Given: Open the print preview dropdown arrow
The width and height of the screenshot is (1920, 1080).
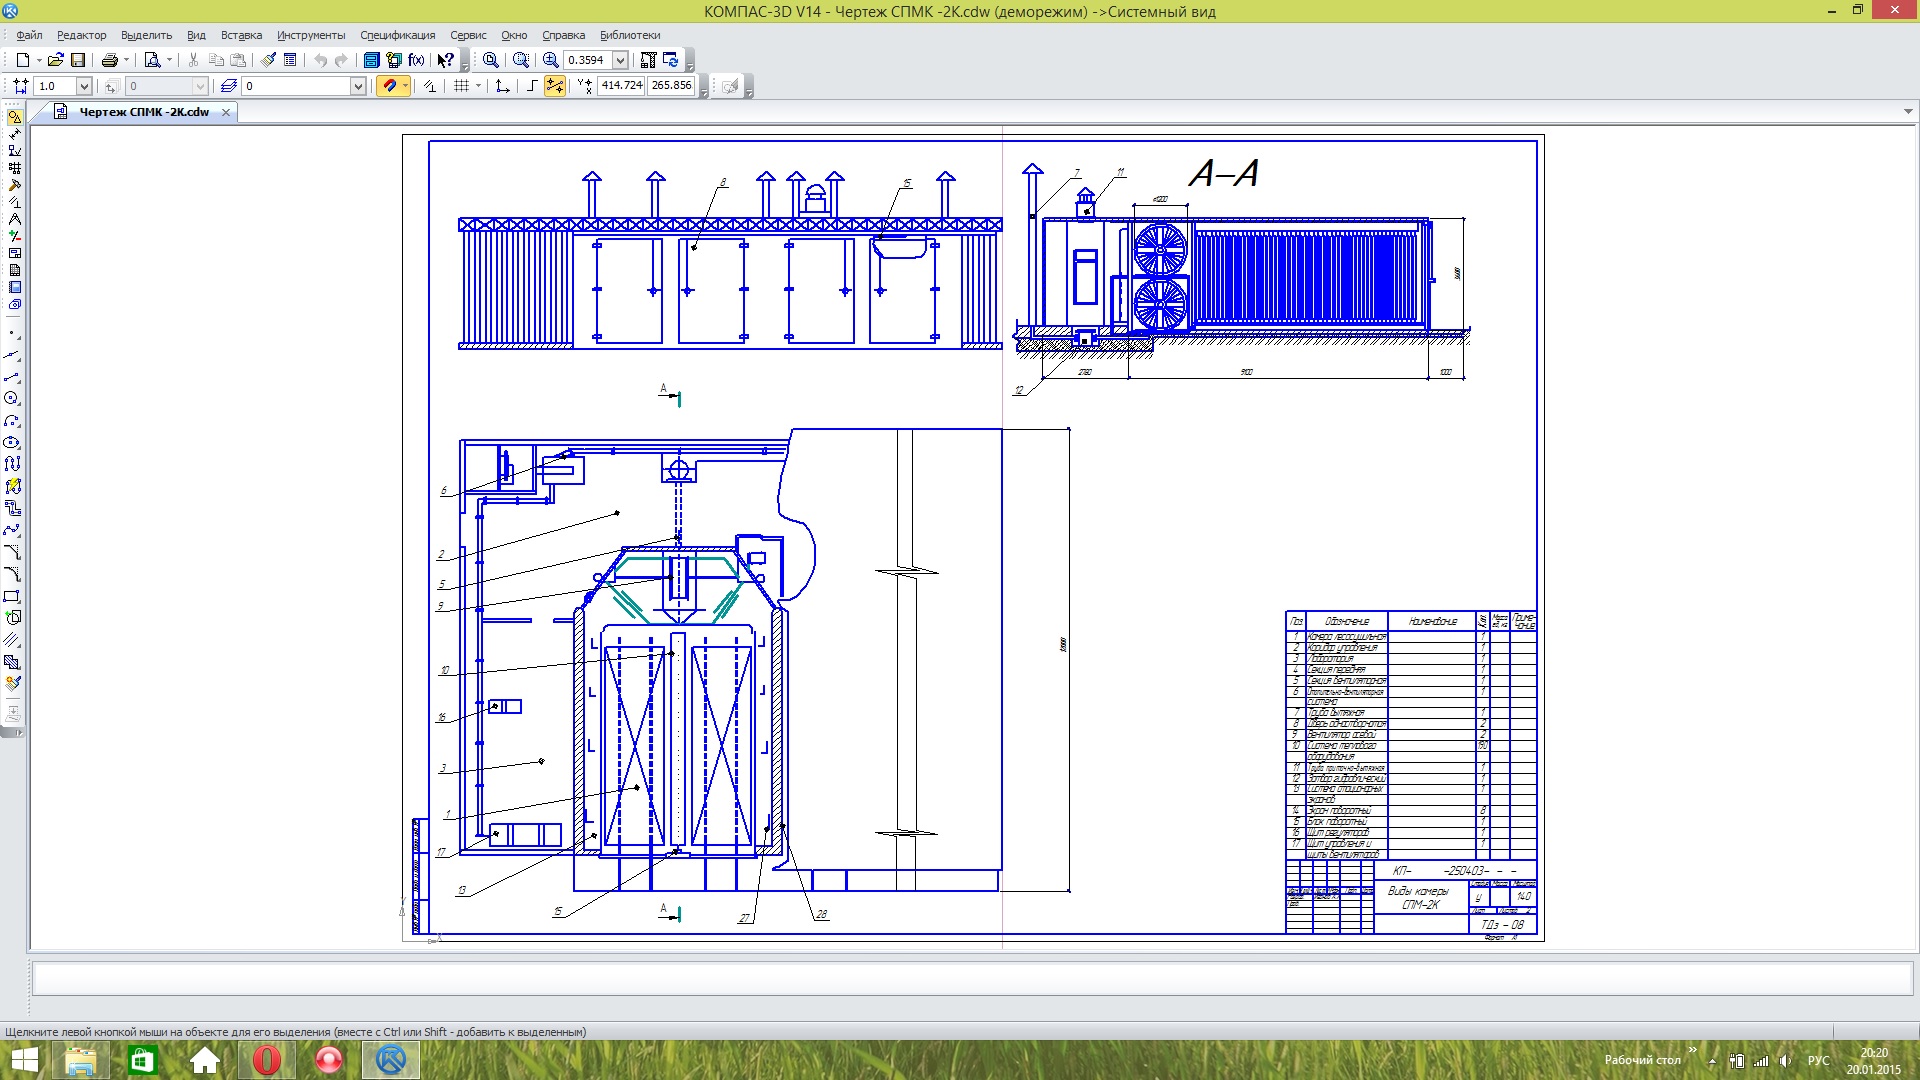Looking at the screenshot, I should coord(169,60).
